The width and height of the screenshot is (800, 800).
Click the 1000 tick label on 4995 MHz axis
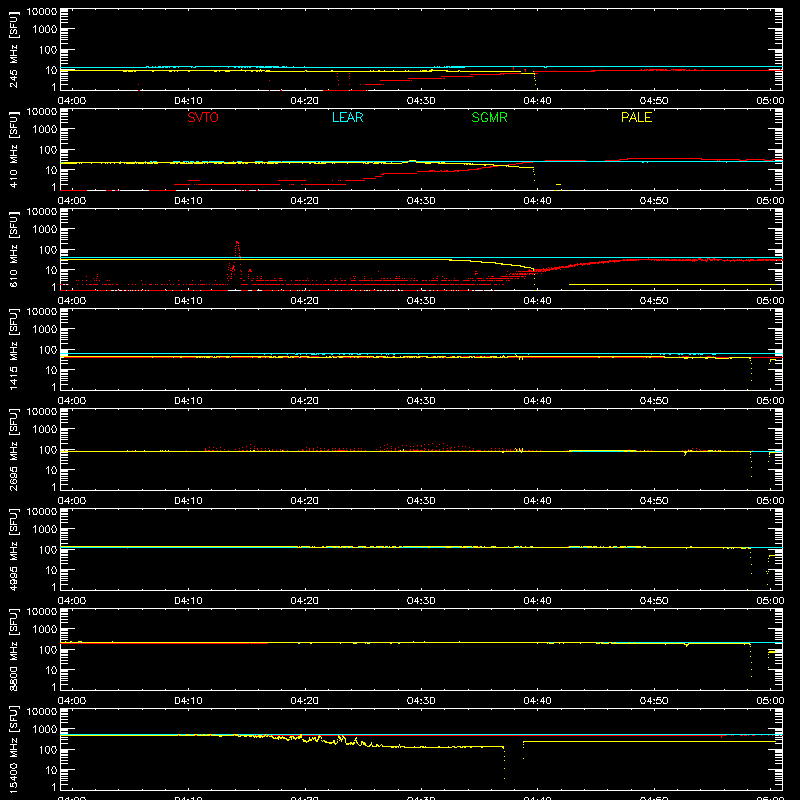45,529
